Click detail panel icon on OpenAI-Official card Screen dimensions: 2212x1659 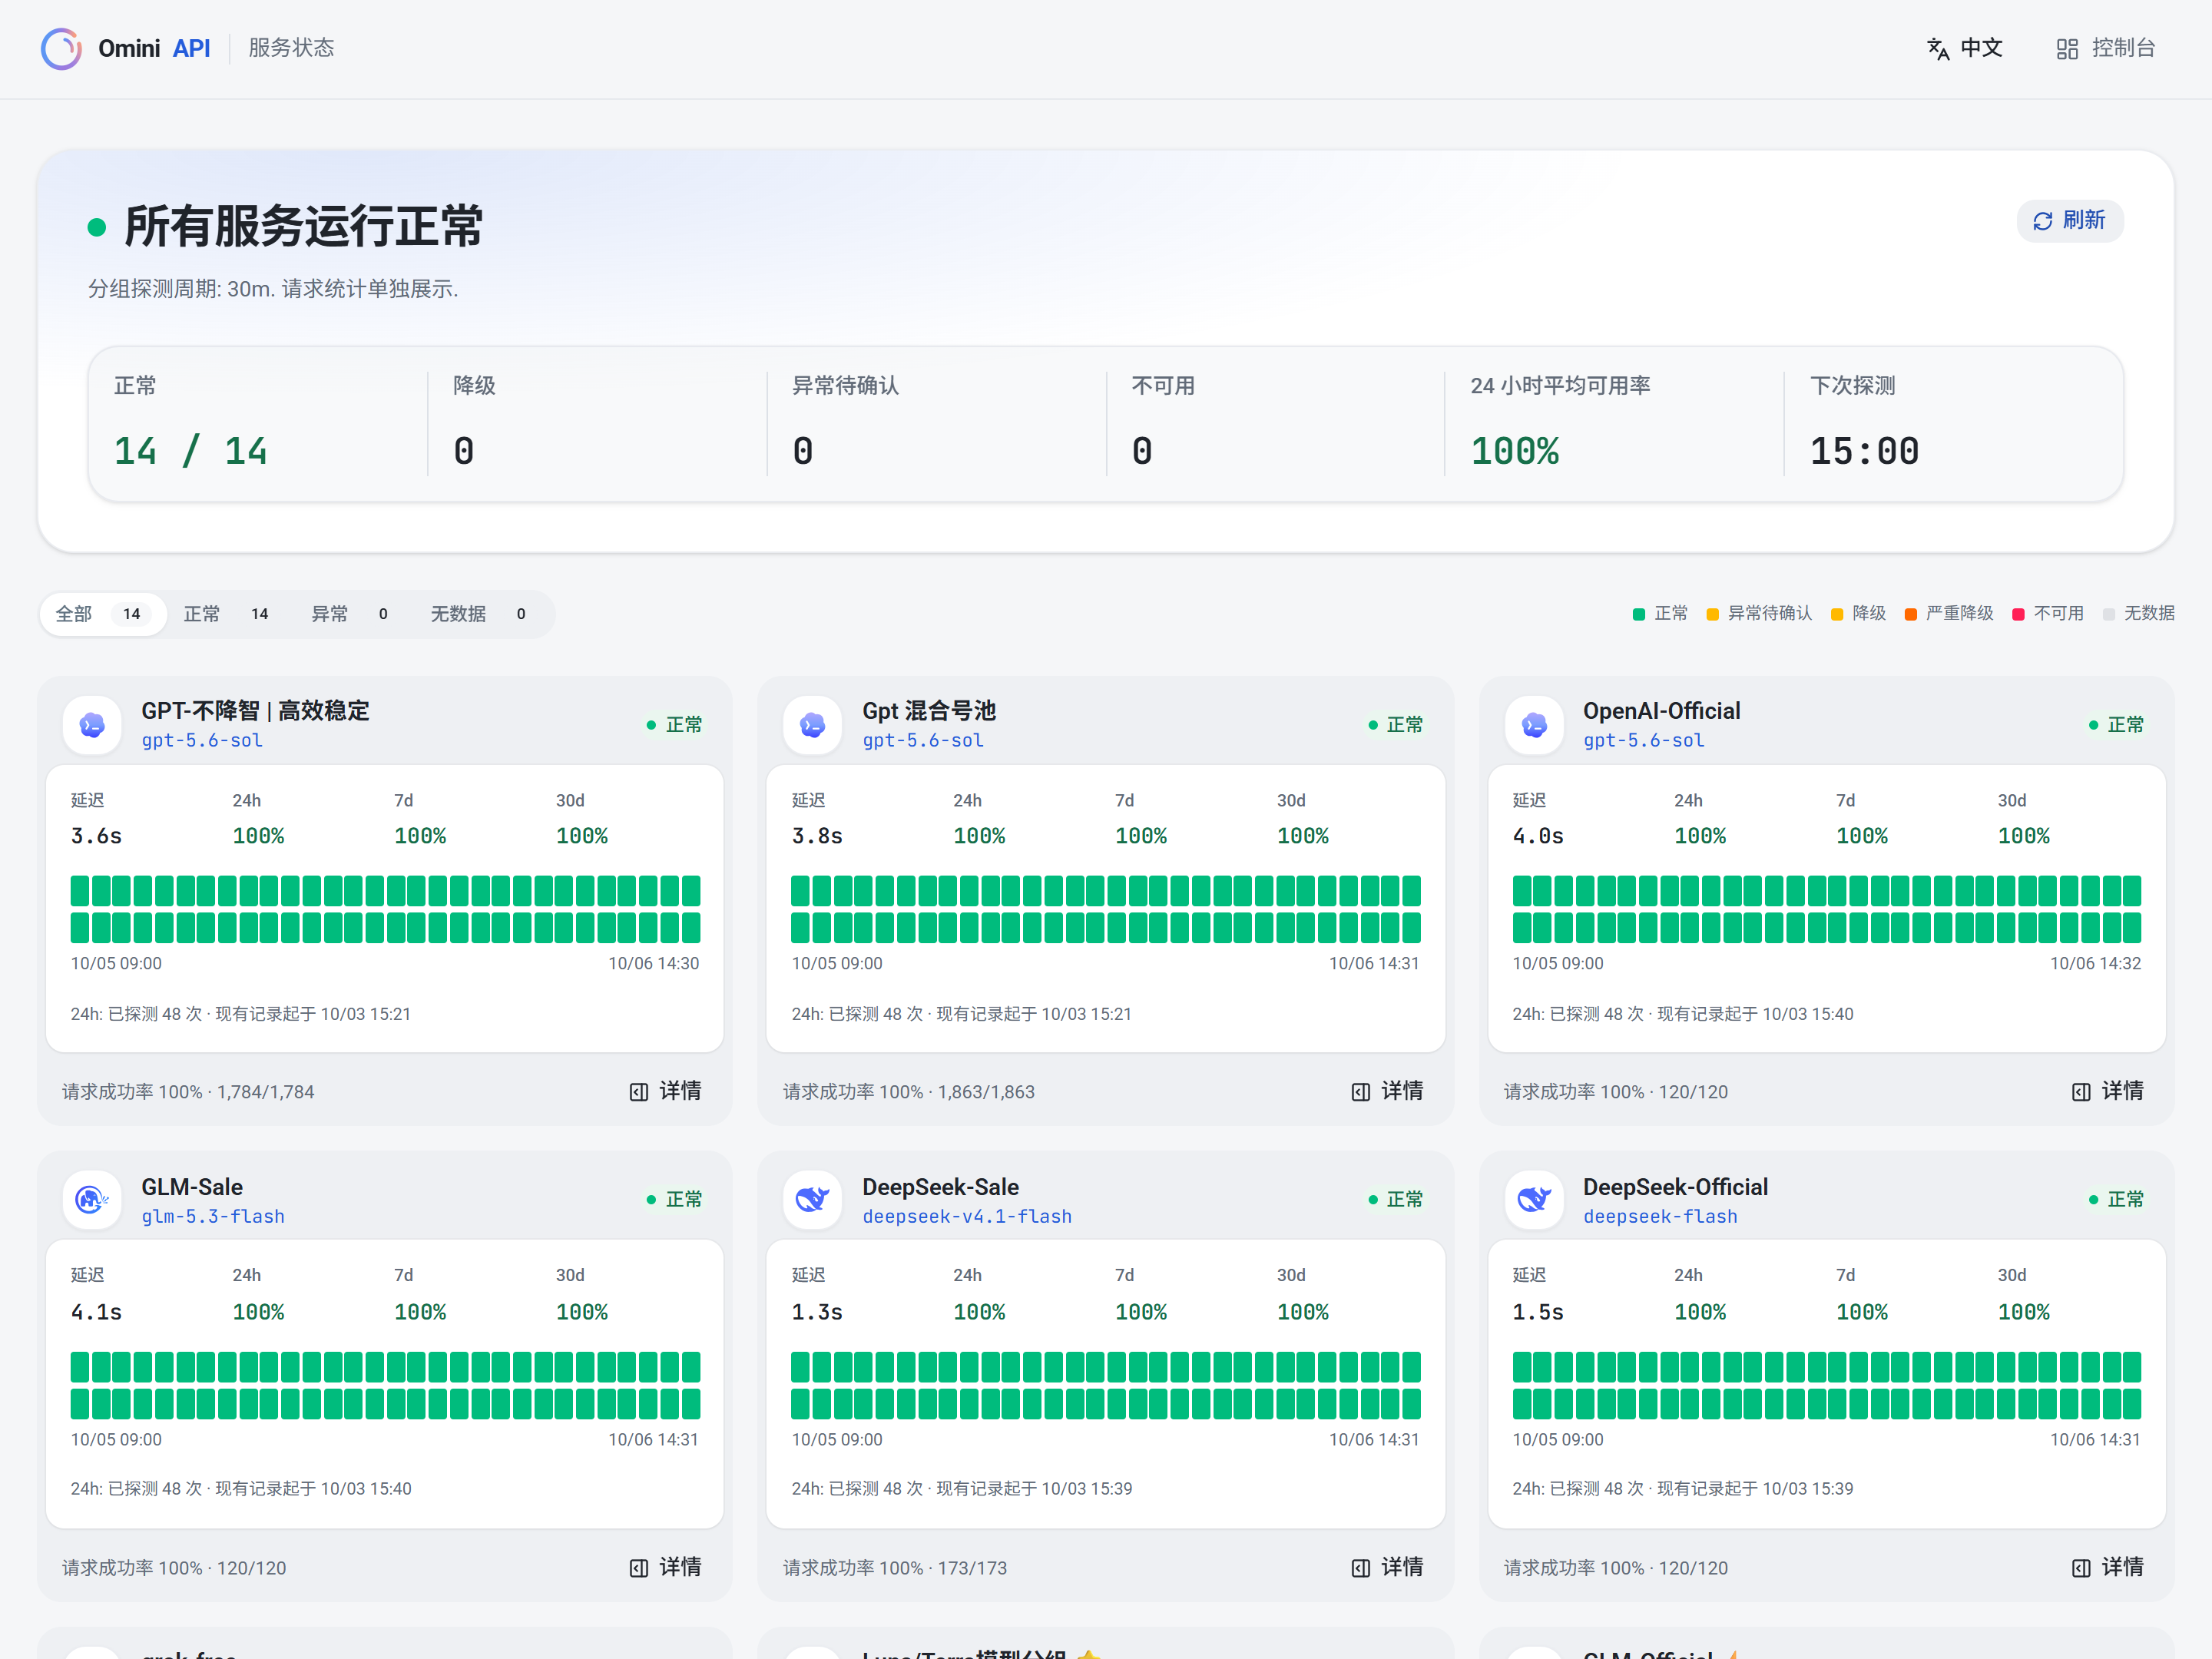pyautogui.click(x=2081, y=1092)
